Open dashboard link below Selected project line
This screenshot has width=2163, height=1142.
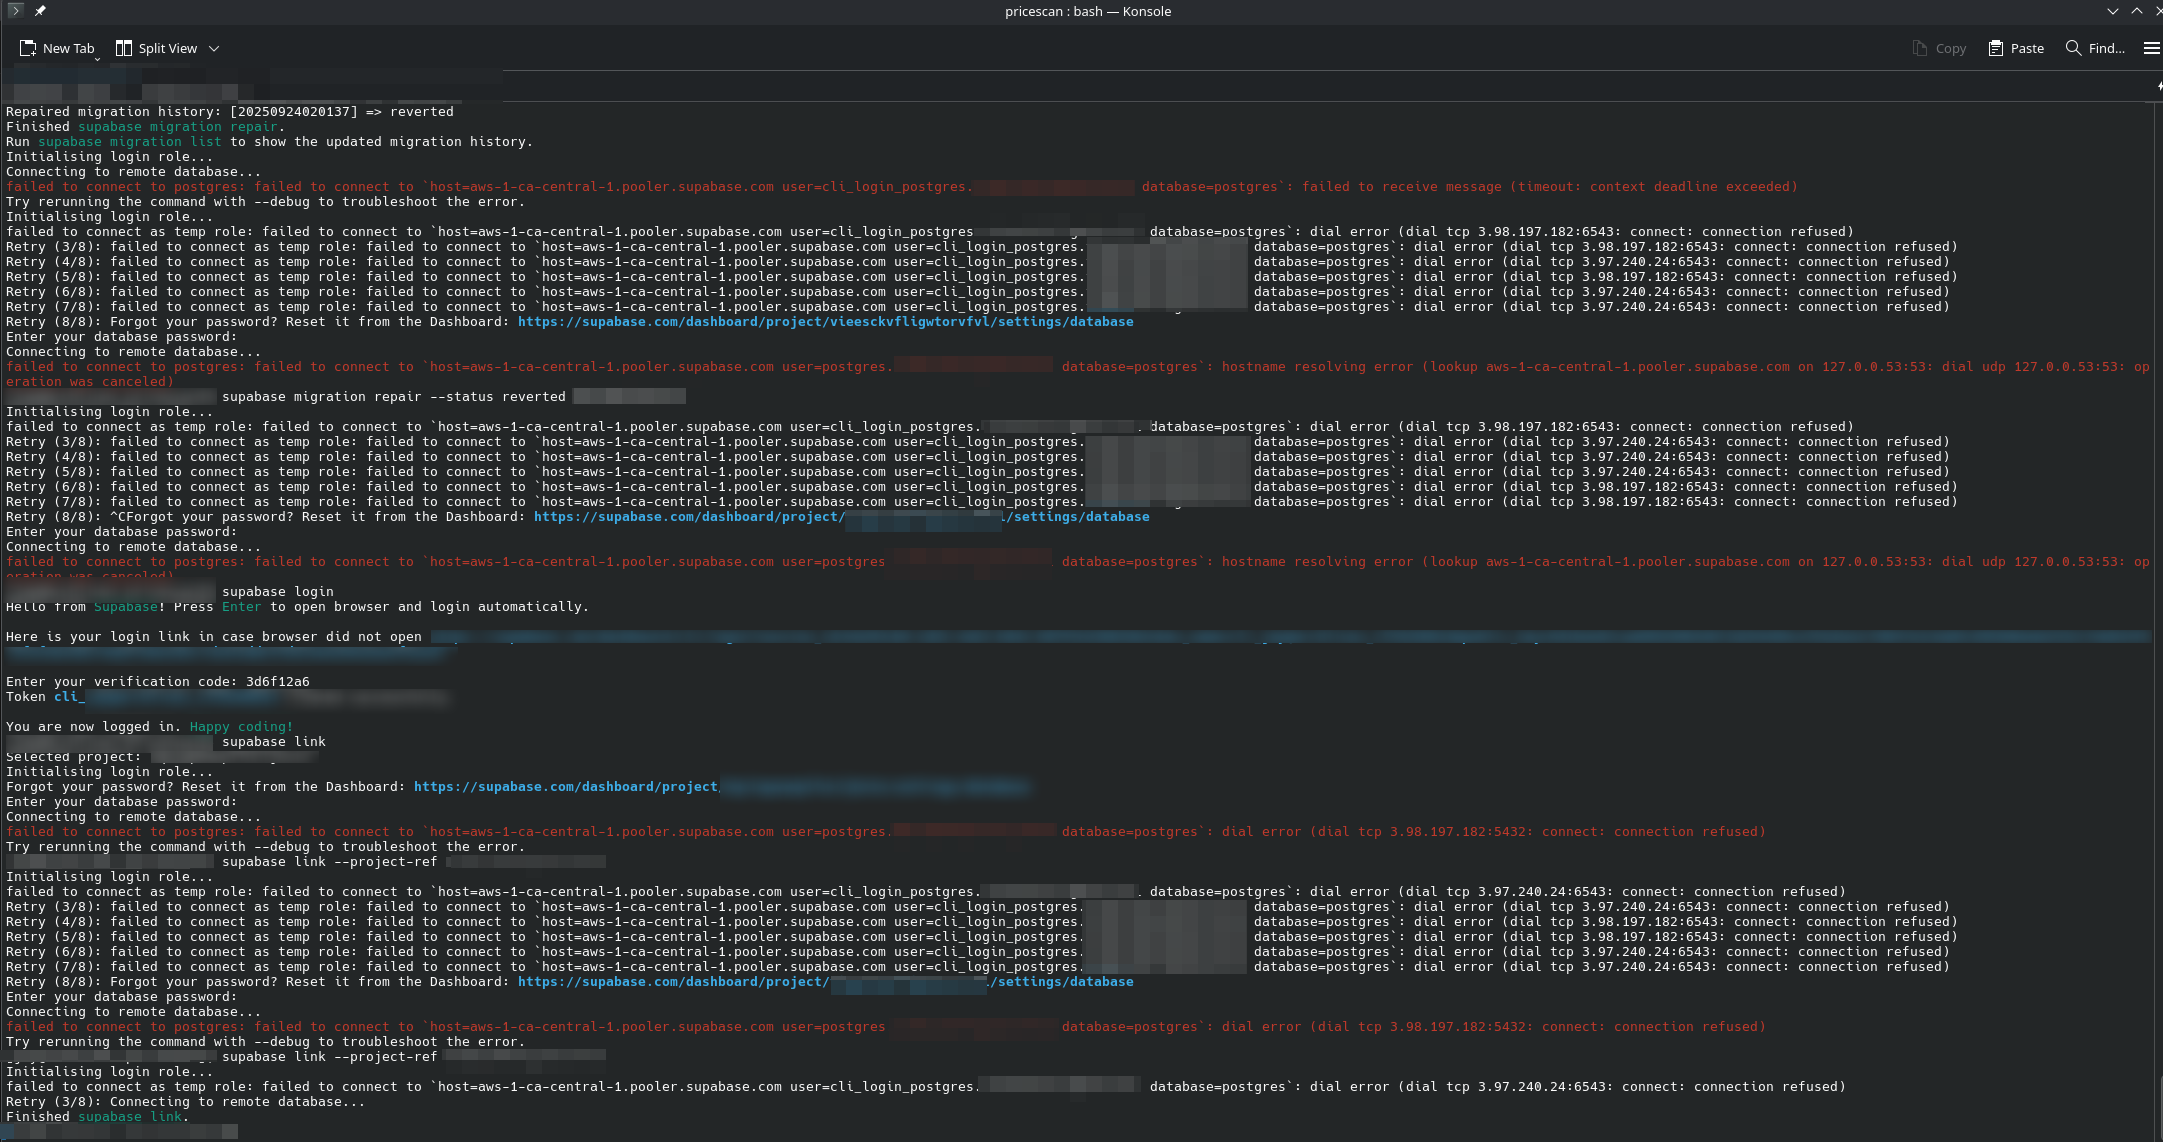566,787
